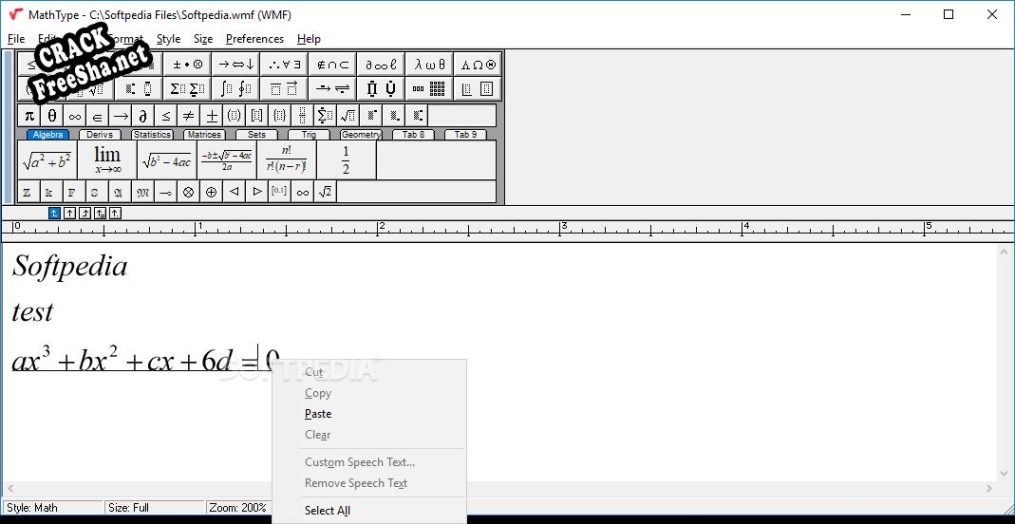Switch to the Matrices tab
Image resolution: width=1015 pixels, height=524 pixels.
(x=204, y=135)
